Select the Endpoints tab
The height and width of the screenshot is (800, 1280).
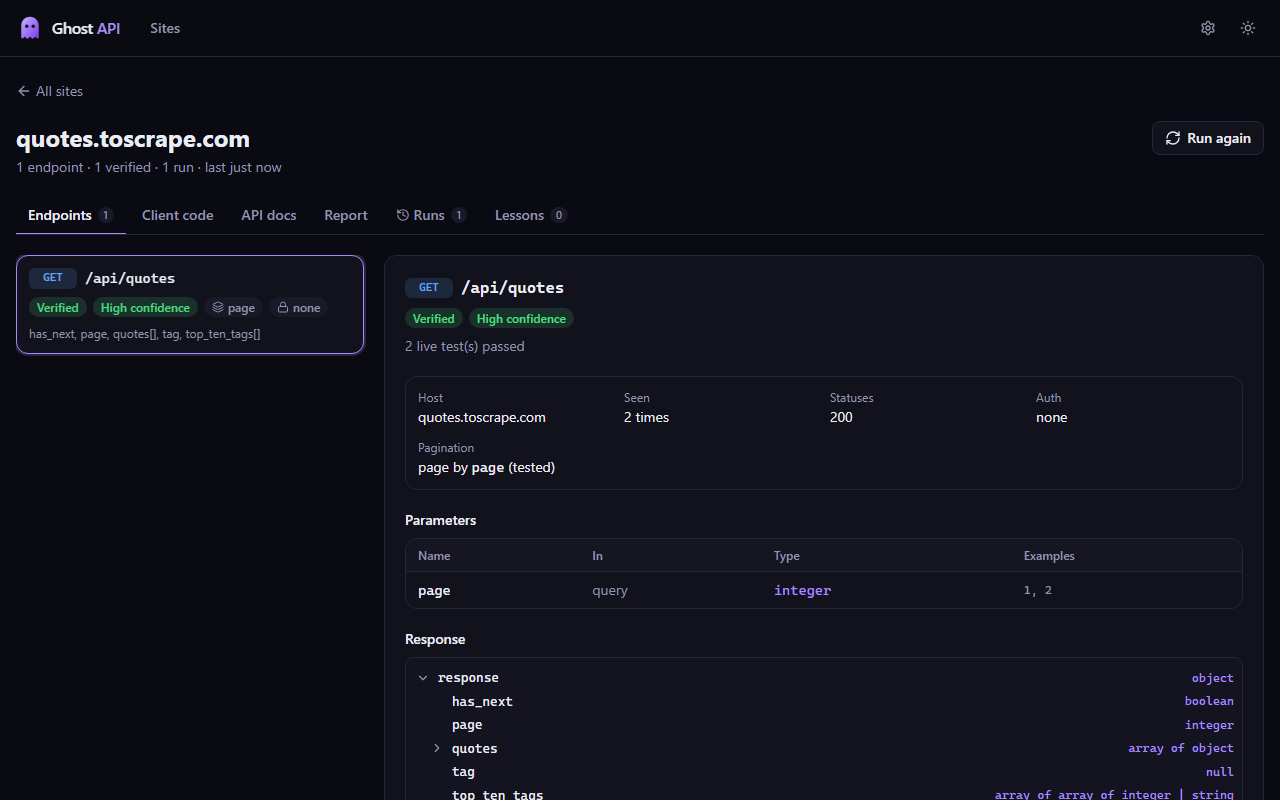(71, 215)
